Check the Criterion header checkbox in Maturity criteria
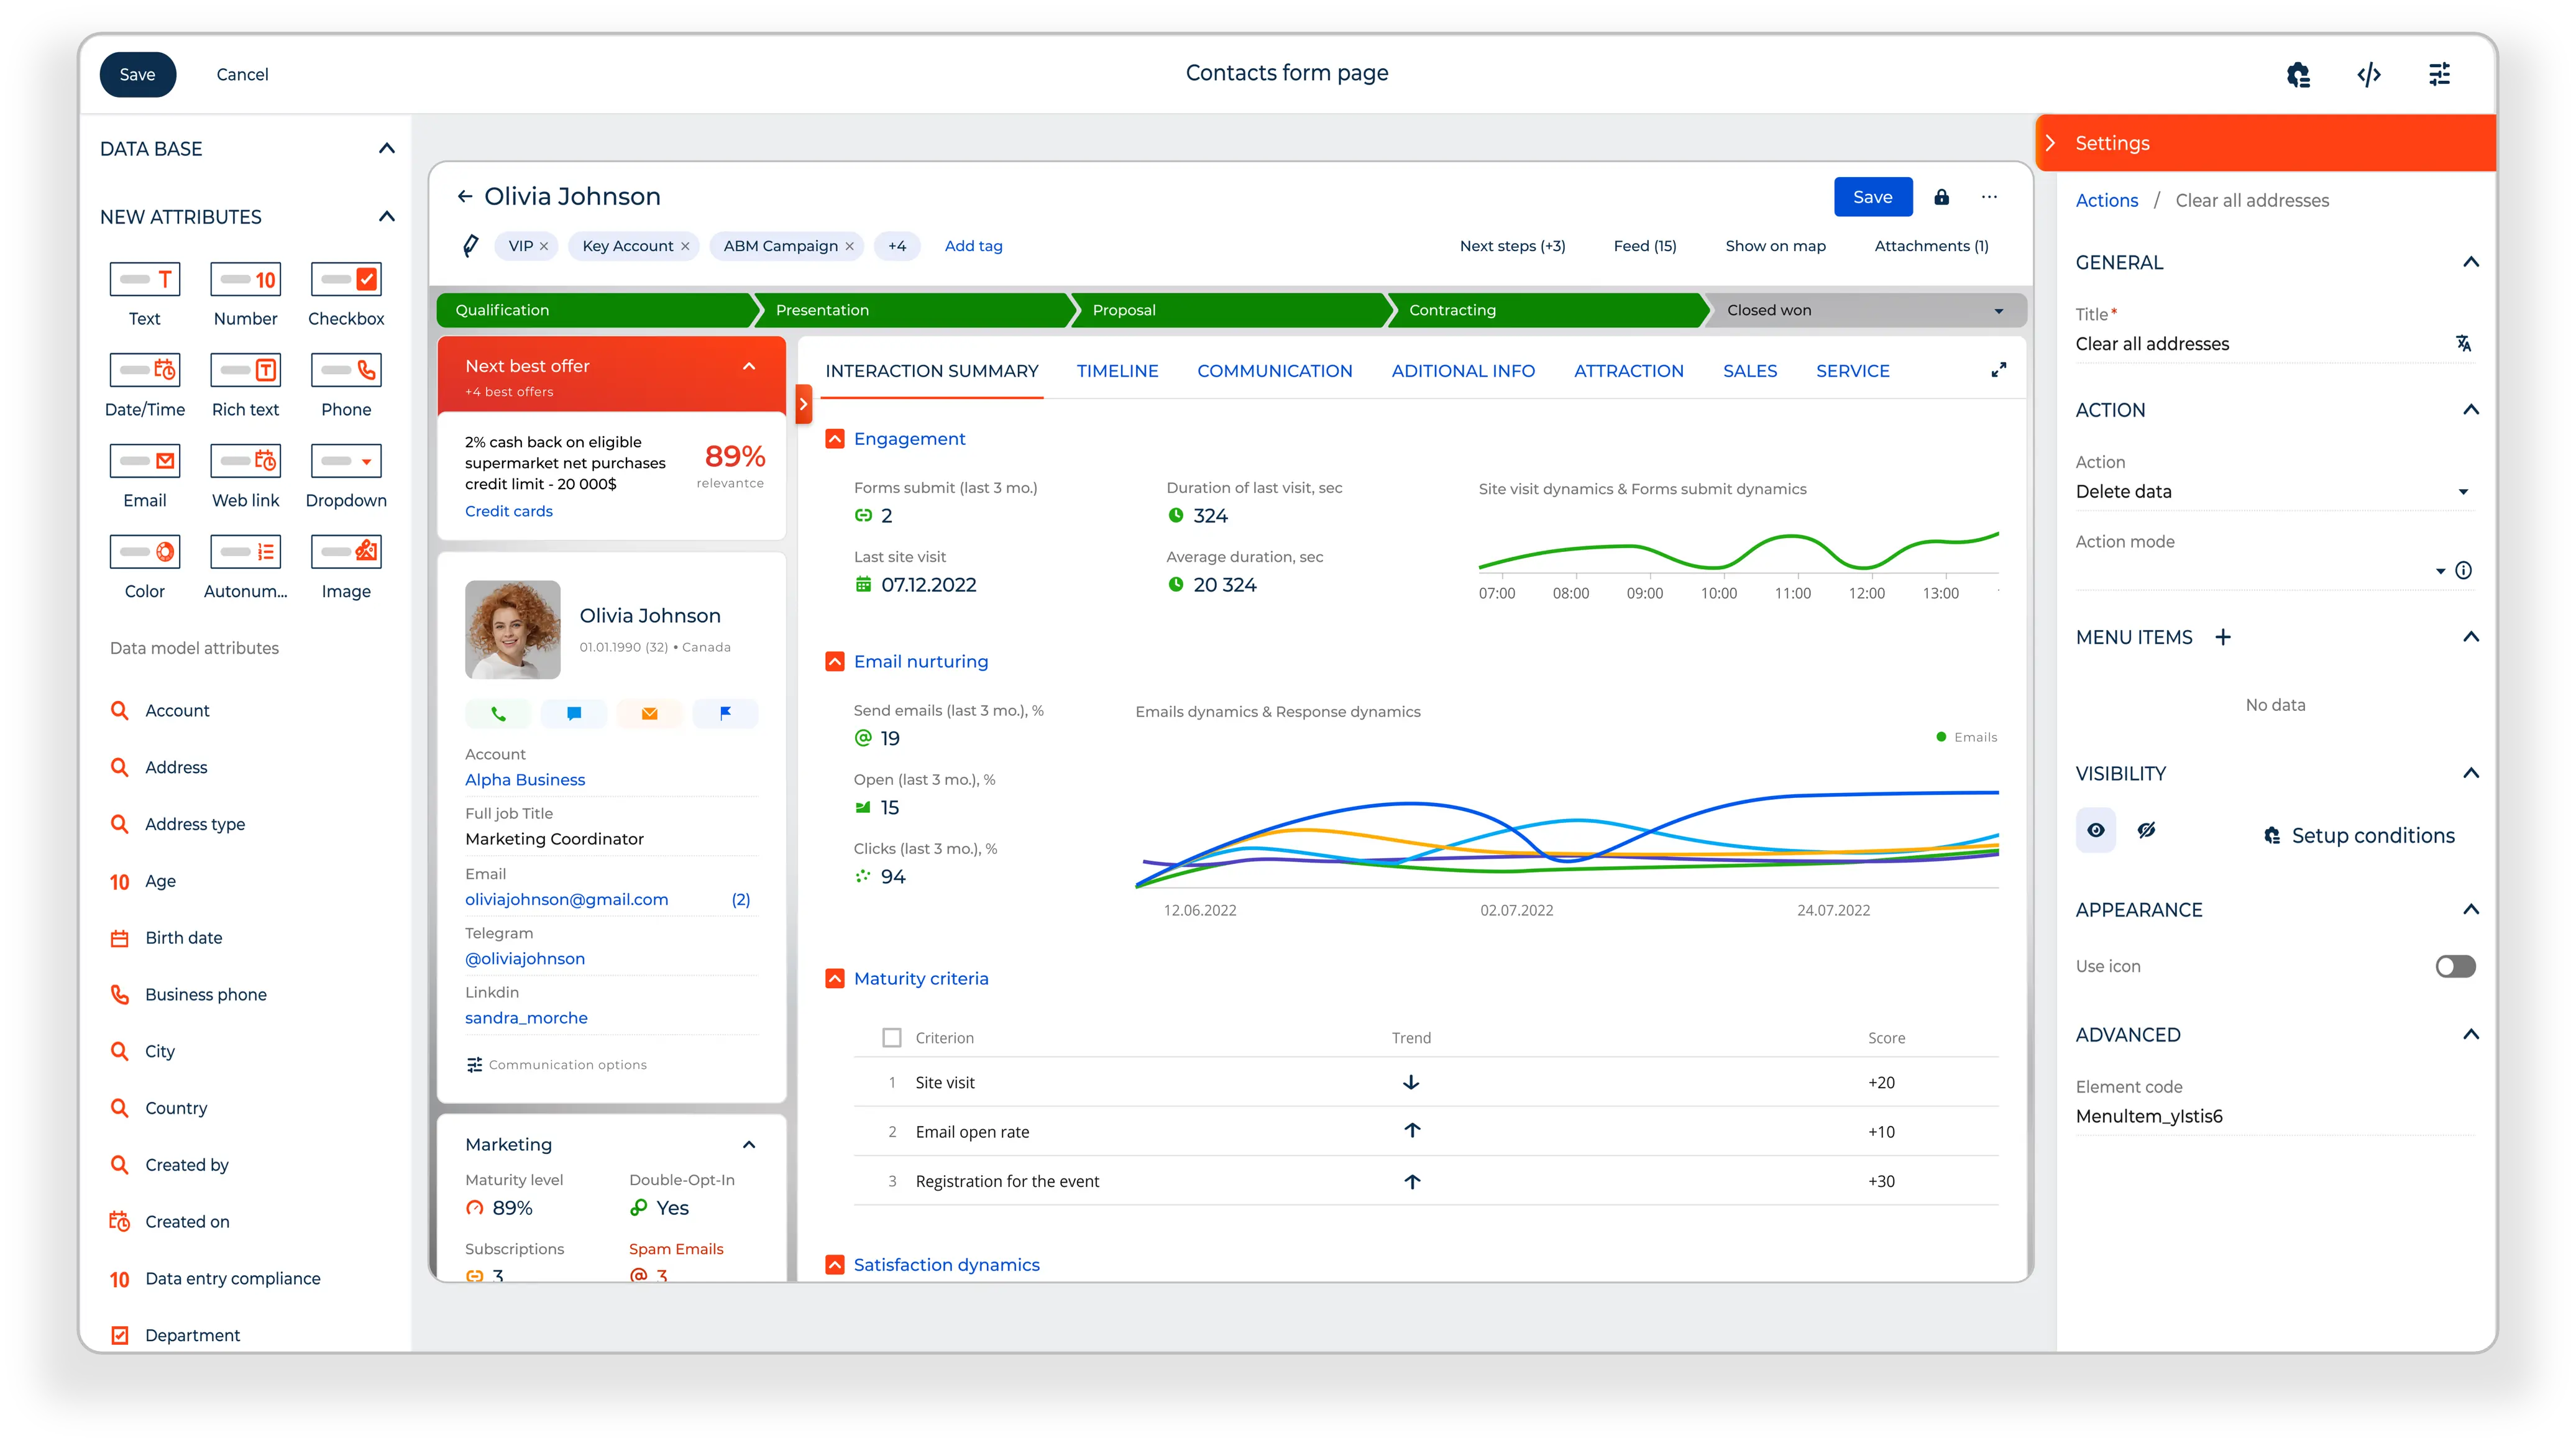This screenshot has width=2576, height=1443. (891, 1037)
